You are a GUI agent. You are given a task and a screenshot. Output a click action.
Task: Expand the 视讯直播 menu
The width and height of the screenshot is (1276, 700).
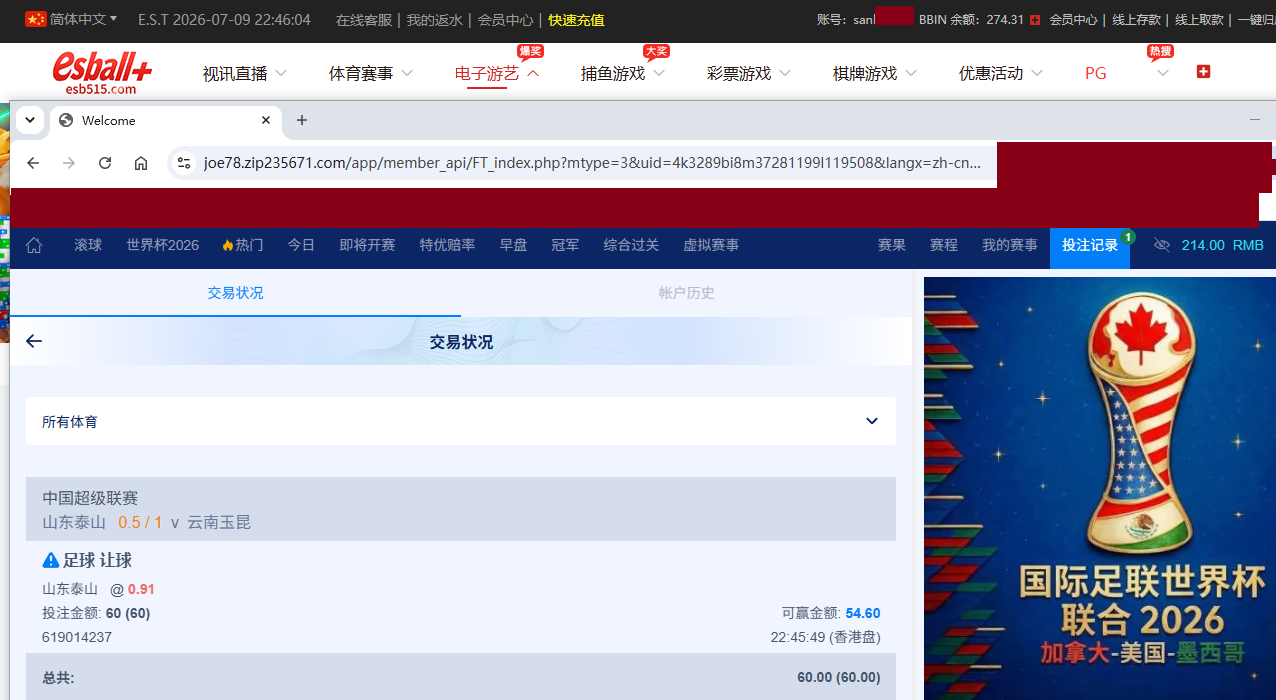pyautogui.click(x=244, y=73)
